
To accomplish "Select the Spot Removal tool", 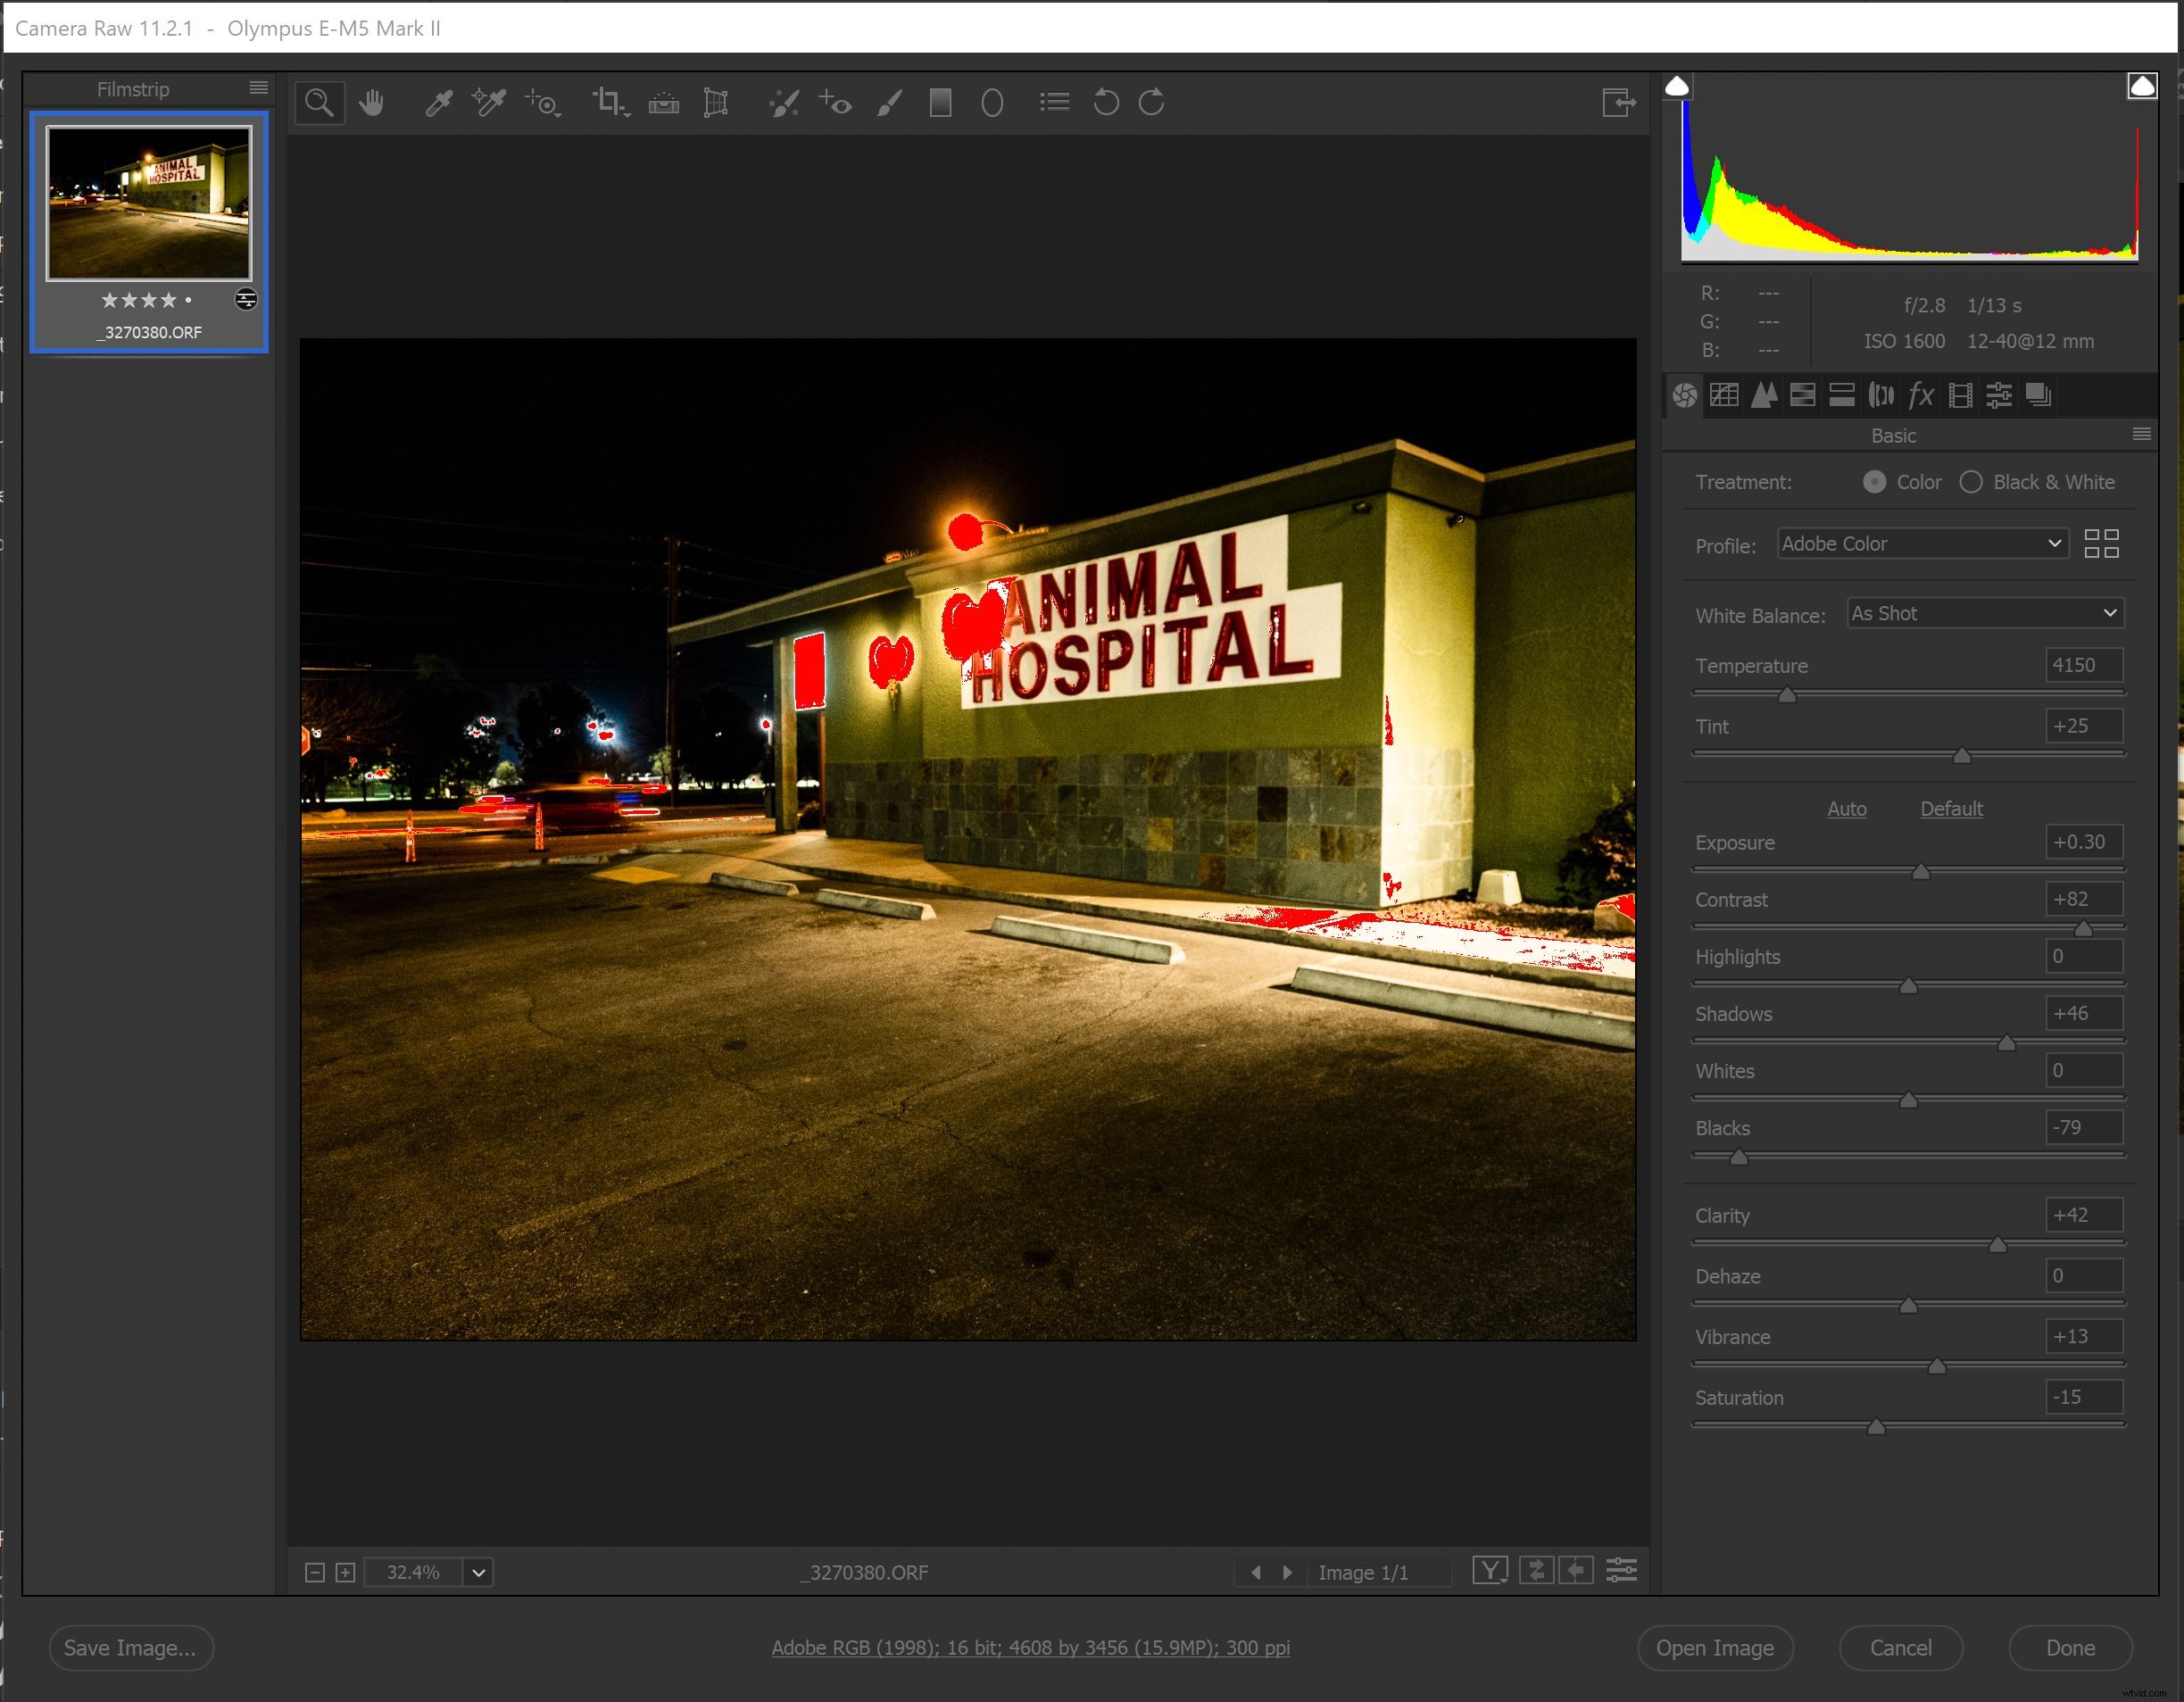I will 785,102.
